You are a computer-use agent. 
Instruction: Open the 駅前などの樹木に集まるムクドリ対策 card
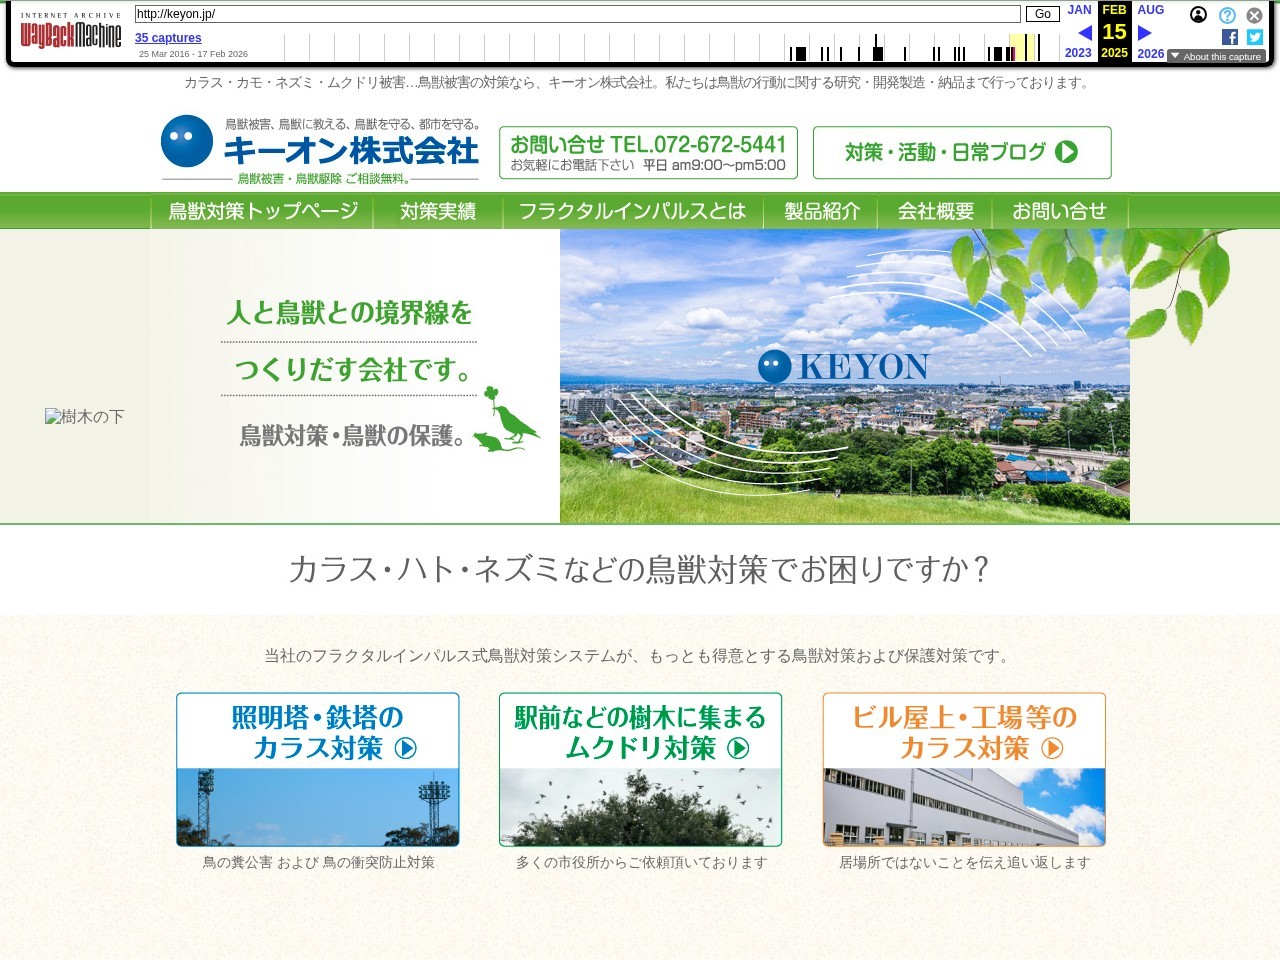pos(641,770)
